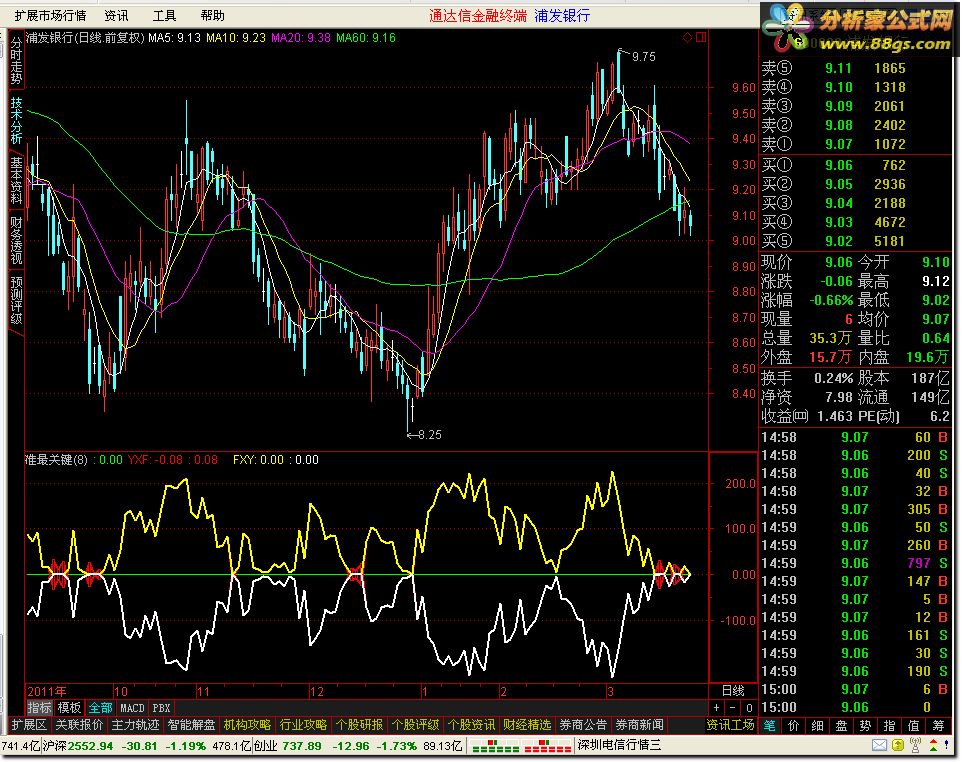Click the 9.75 high price marker
Viewport: 962px width, 762px height.
[644, 56]
